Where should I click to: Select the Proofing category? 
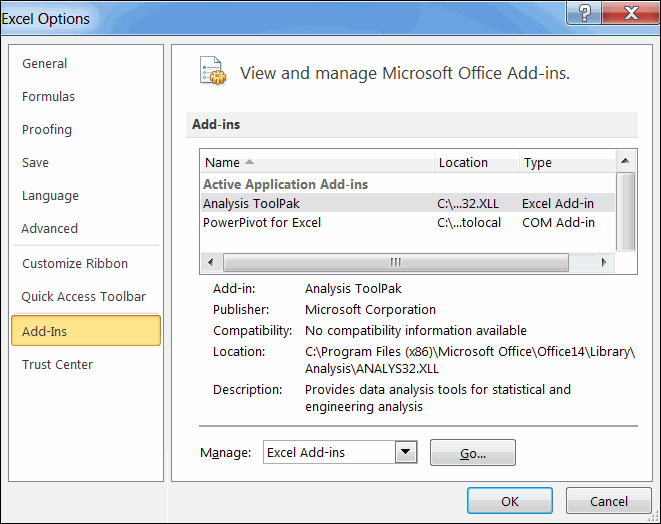click(47, 130)
